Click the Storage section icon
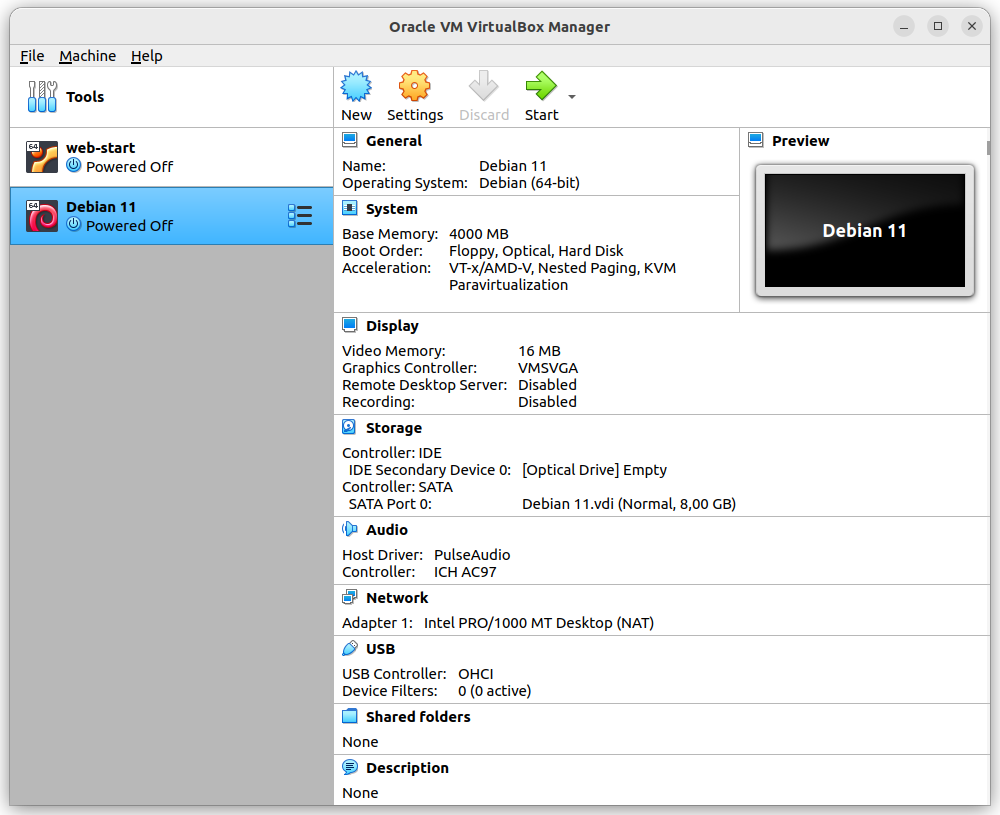The image size is (1000, 815). 348,427
